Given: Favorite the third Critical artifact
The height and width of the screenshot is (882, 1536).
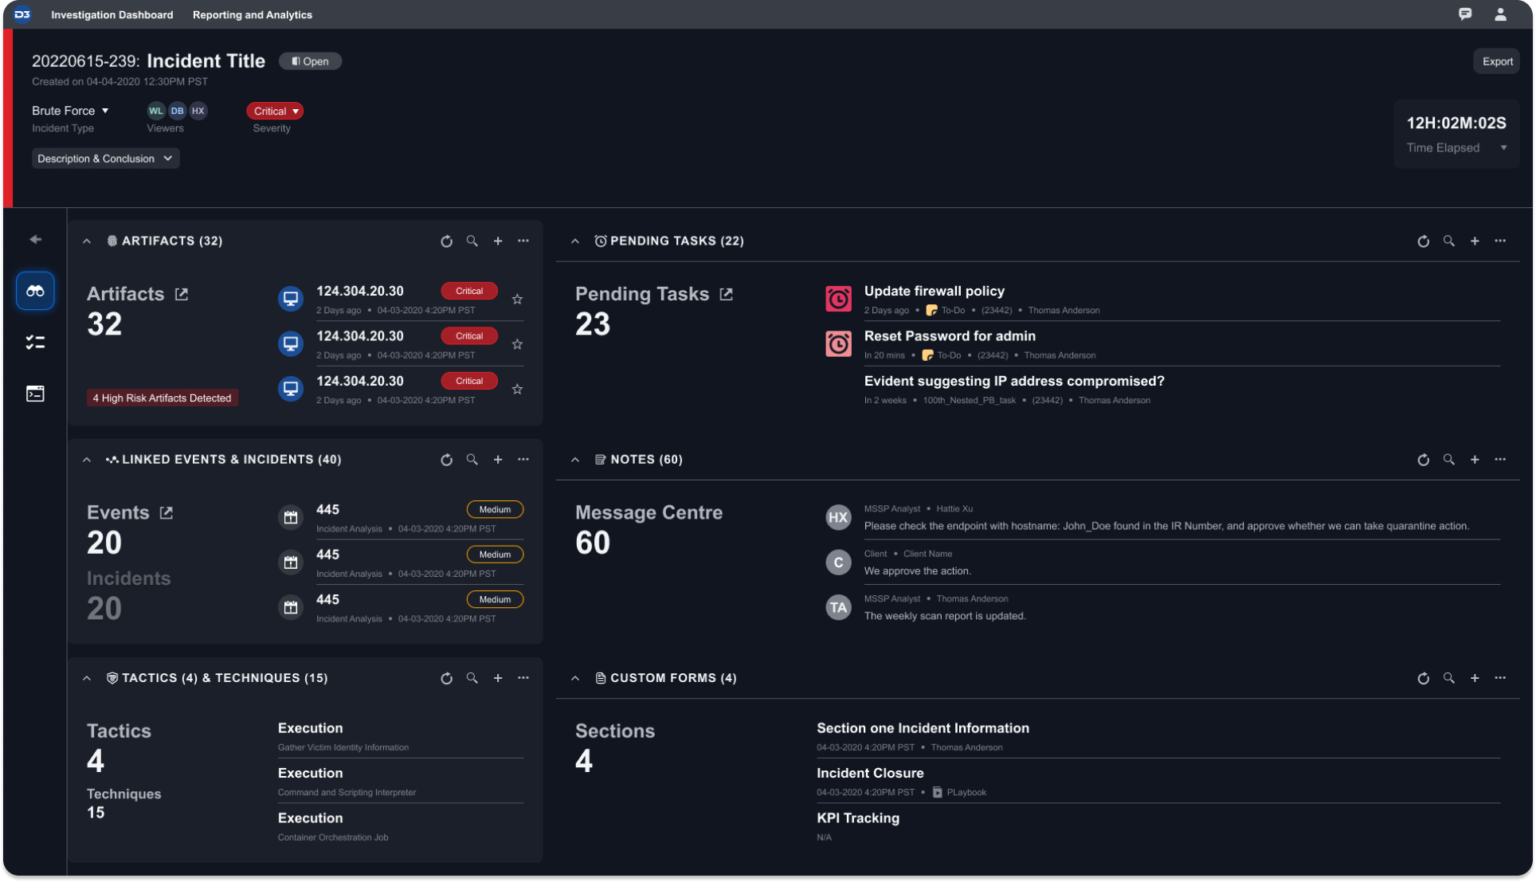Looking at the screenshot, I should click(x=517, y=388).
